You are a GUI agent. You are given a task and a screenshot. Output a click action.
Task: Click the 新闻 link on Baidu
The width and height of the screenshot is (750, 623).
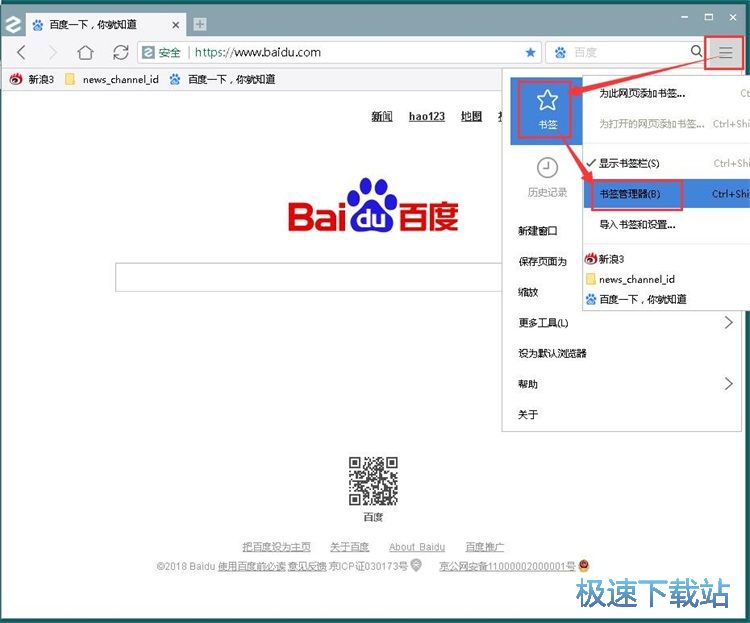click(382, 116)
